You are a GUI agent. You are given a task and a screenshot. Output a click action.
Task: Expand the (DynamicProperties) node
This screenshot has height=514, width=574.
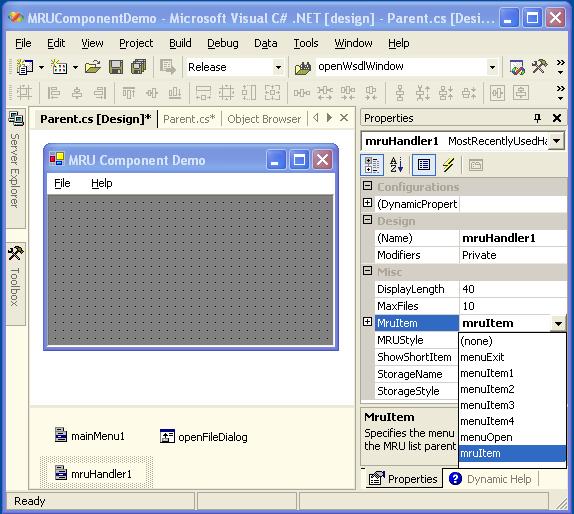pyautogui.click(x=368, y=203)
